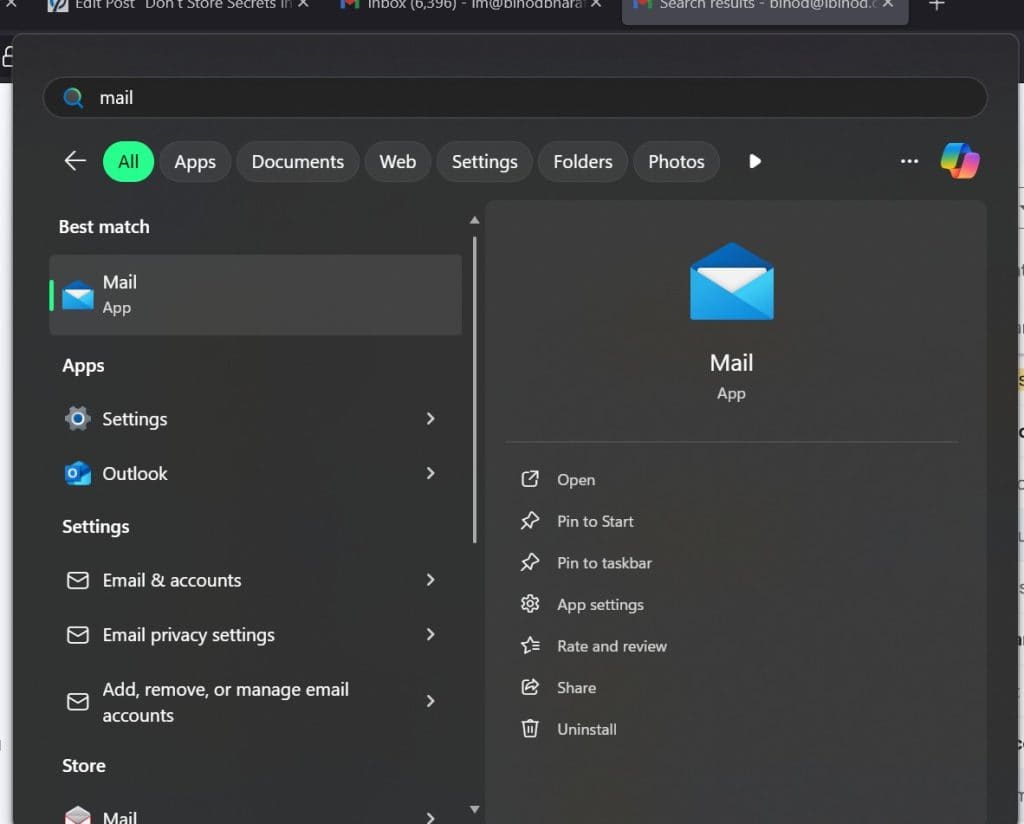The height and width of the screenshot is (824, 1024).
Task: Select the Documents filter tab
Action: (x=297, y=162)
